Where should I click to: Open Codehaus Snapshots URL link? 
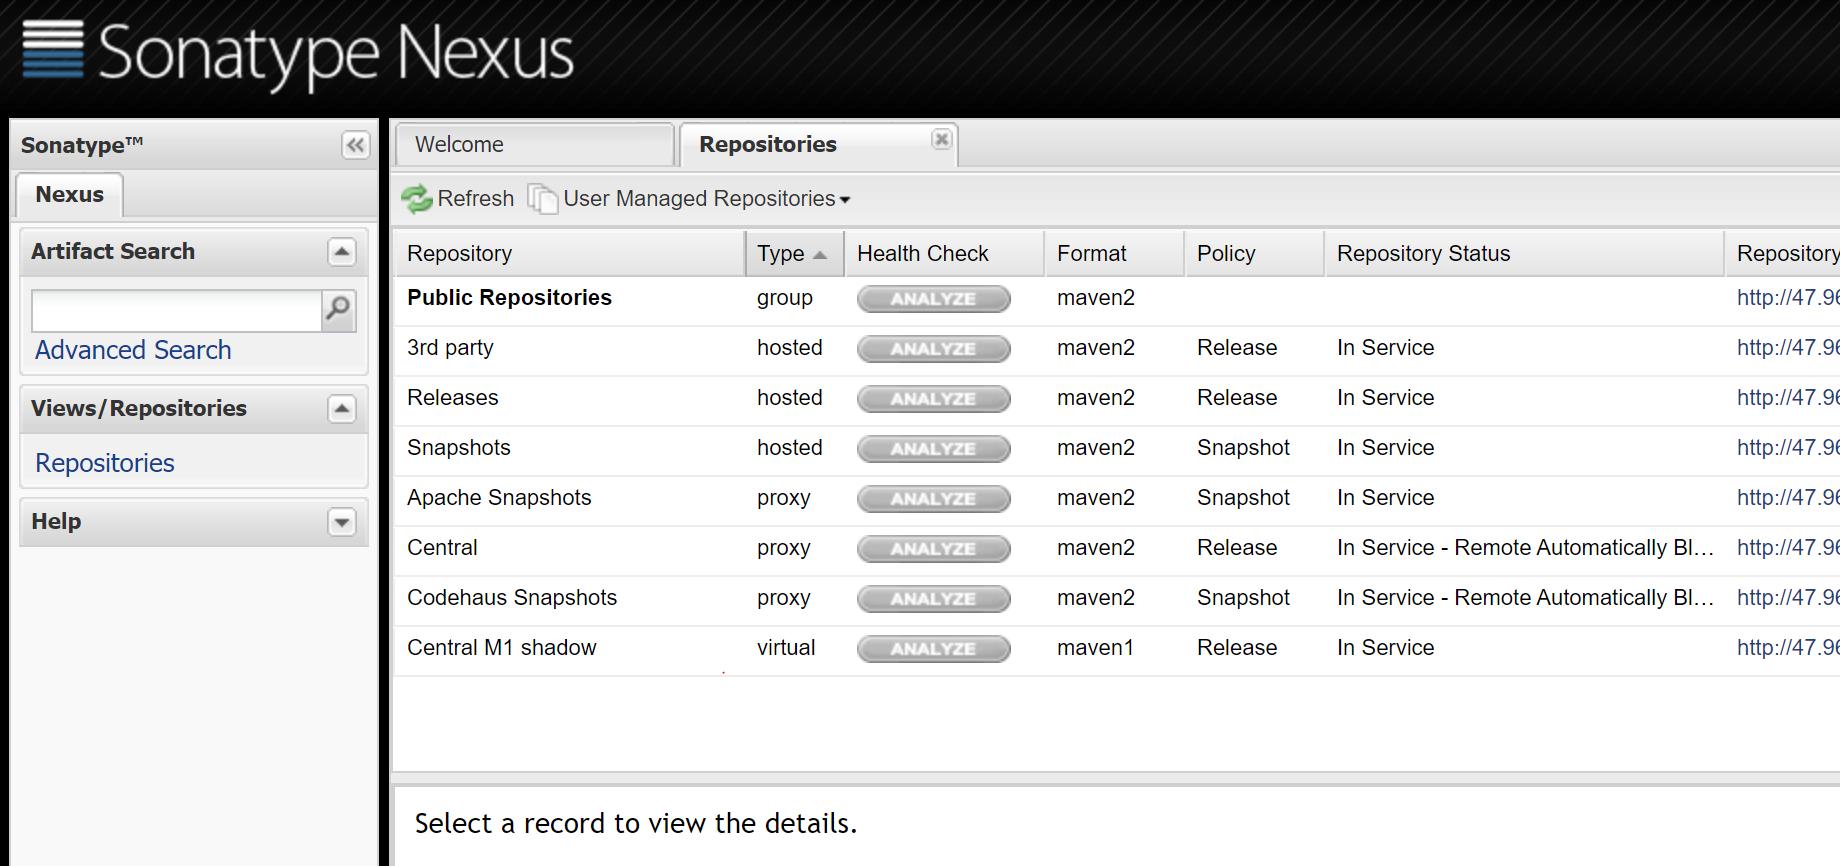click(x=1788, y=598)
